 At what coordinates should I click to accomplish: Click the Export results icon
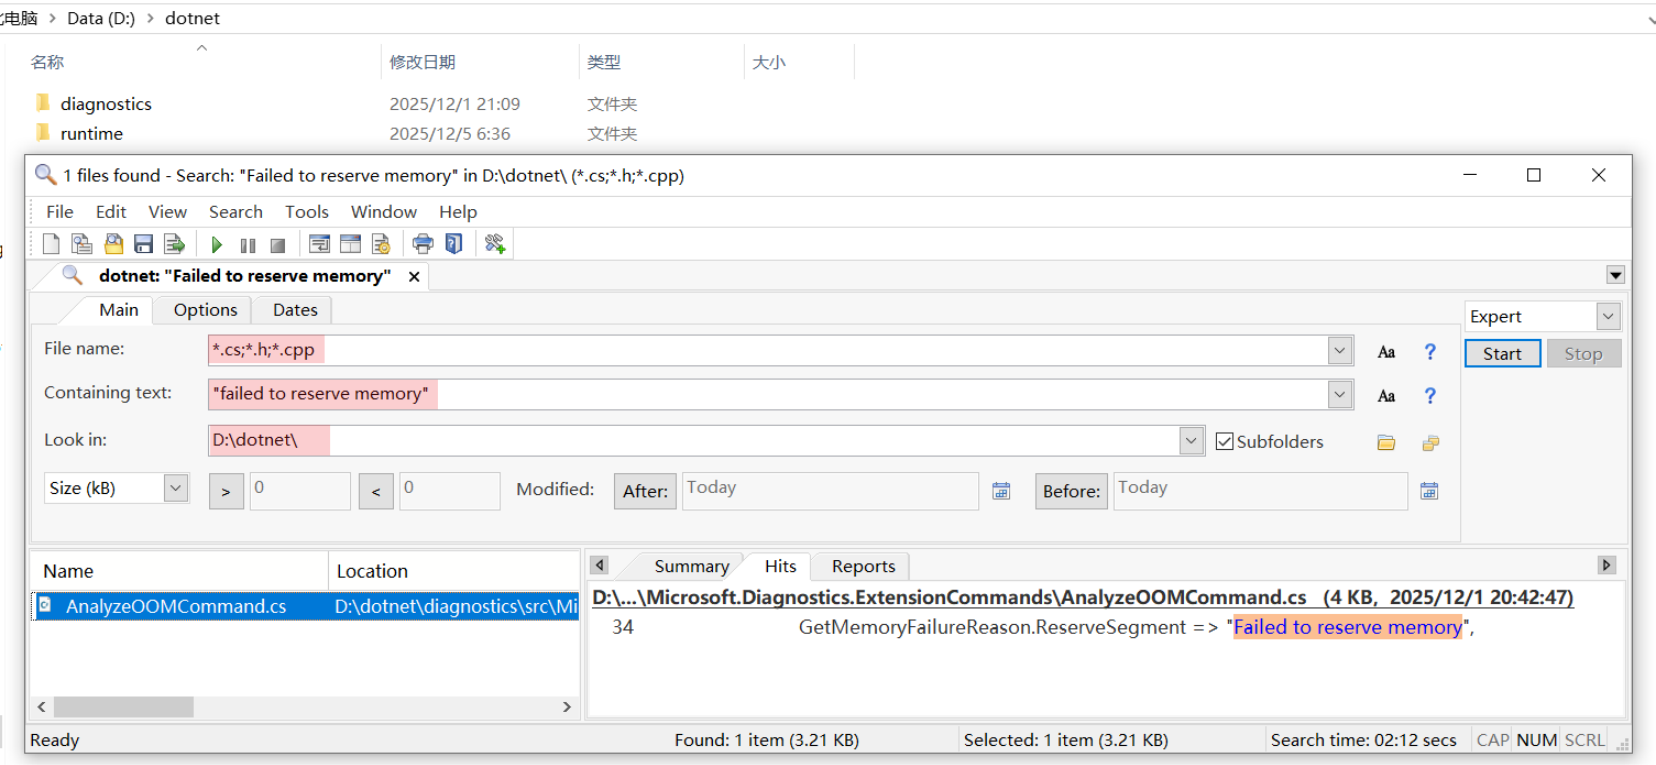(x=174, y=244)
